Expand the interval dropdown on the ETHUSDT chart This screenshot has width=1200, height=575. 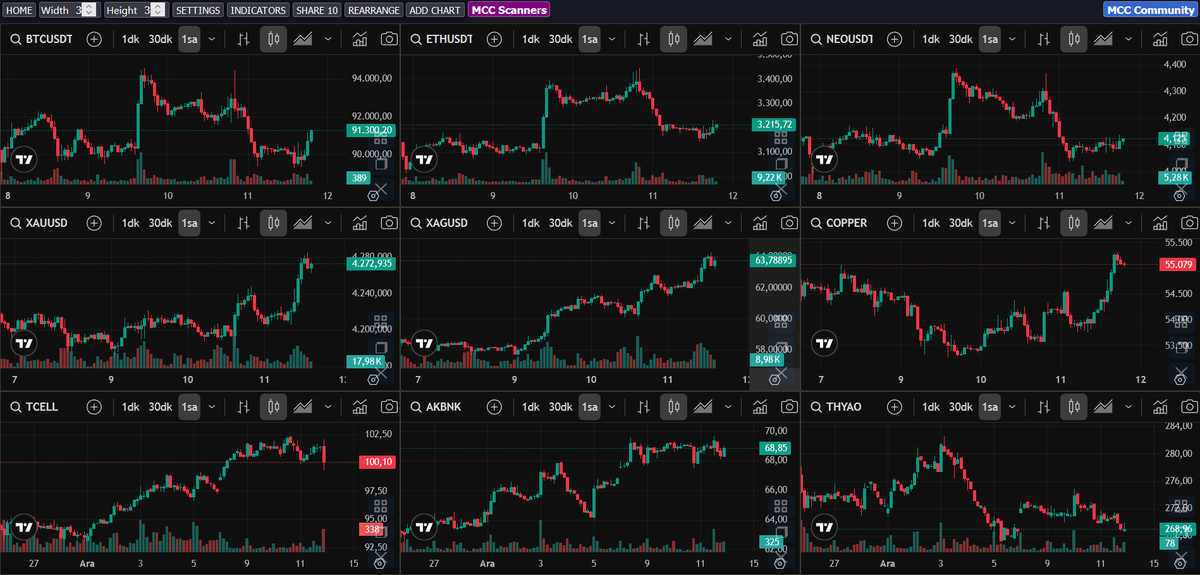[x=612, y=39]
